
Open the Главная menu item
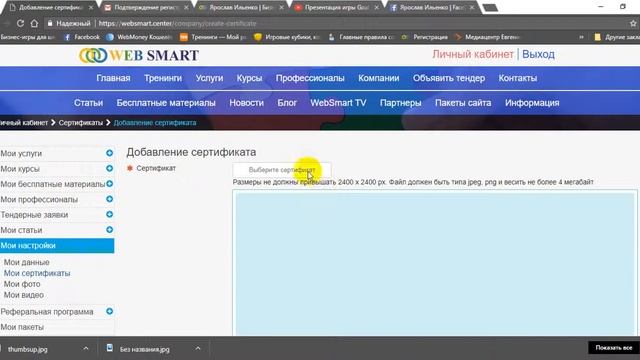[113, 78]
